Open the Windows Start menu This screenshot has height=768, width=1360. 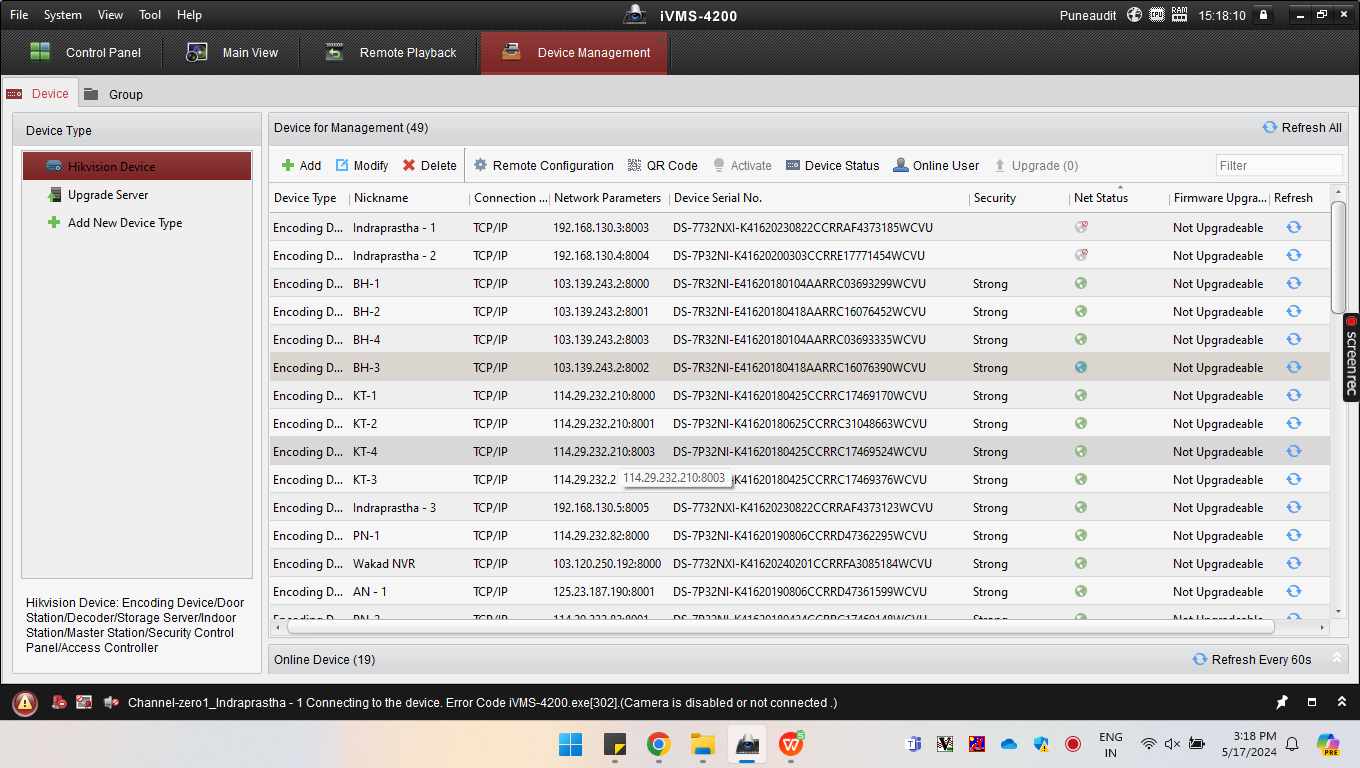[x=570, y=744]
